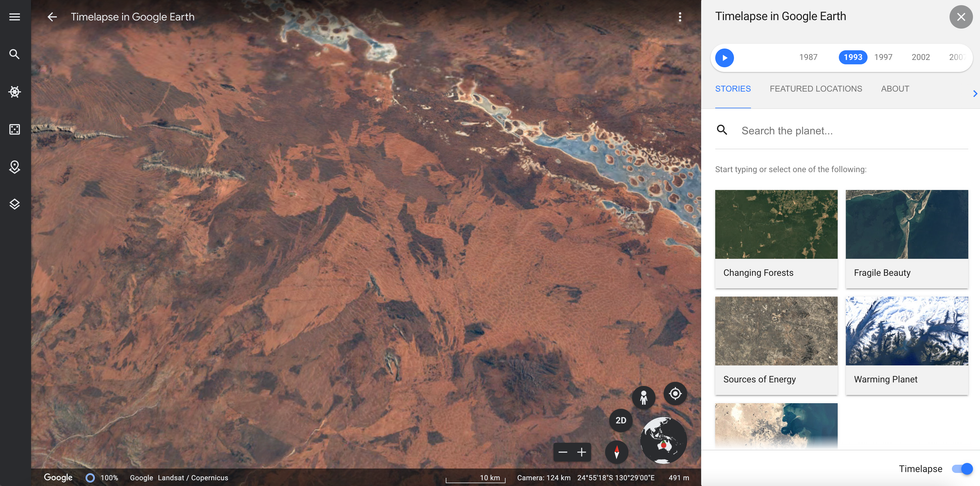Click the search icon in the panel
The height and width of the screenshot is (486, 980).
pos(722,130)
